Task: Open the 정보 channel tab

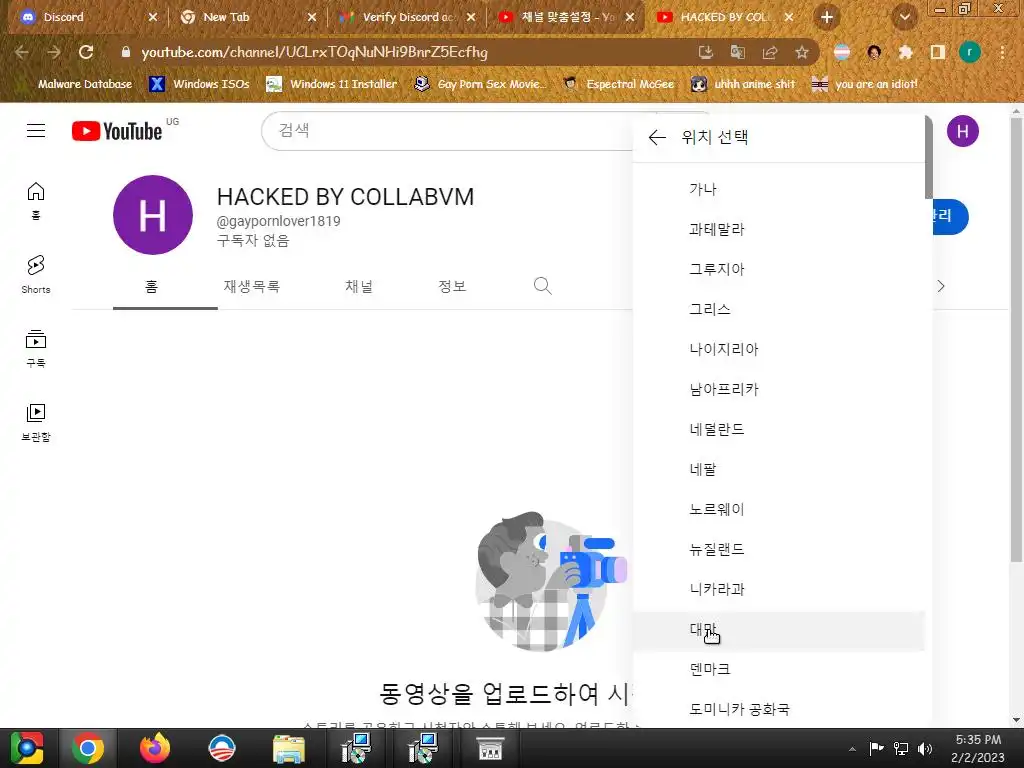Action: (452, 286)
